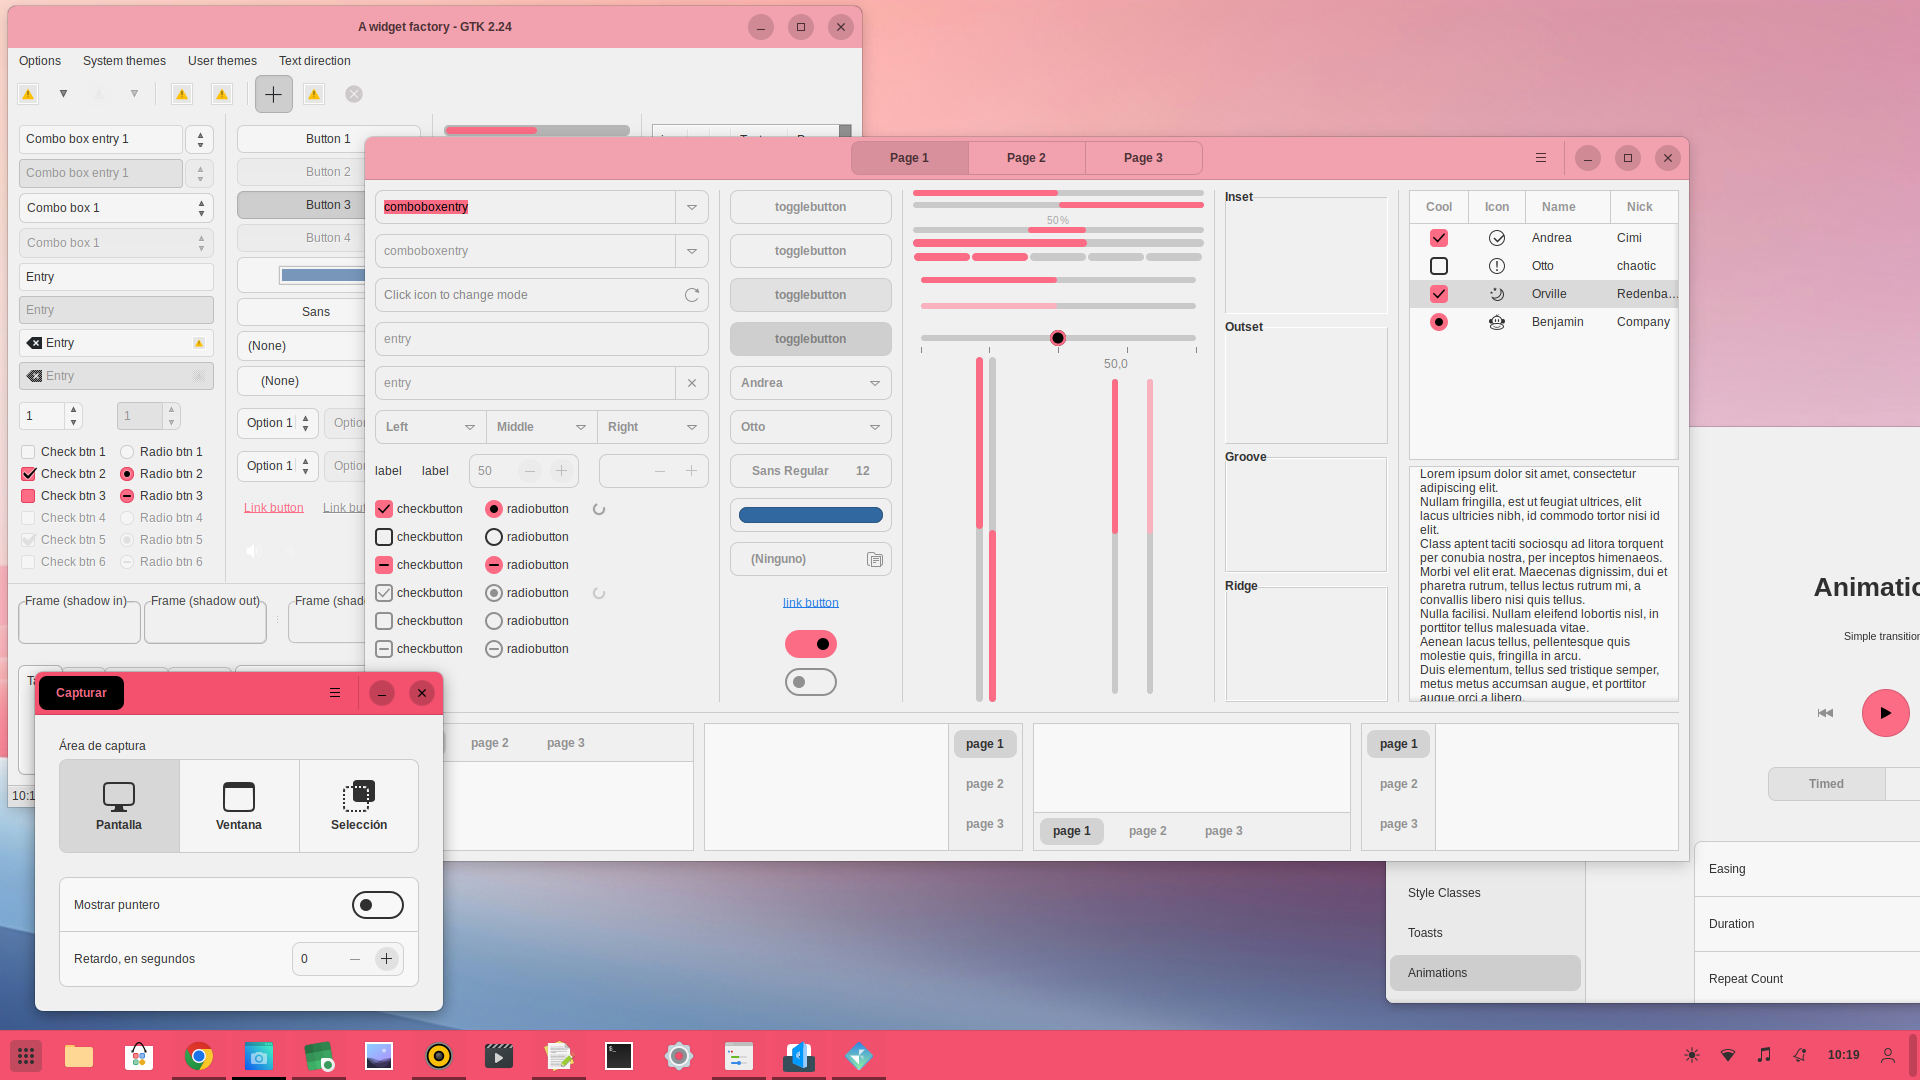Click the Capturar button
The height and width of the screenshot is (1080, 1920).
pos(81,693)
